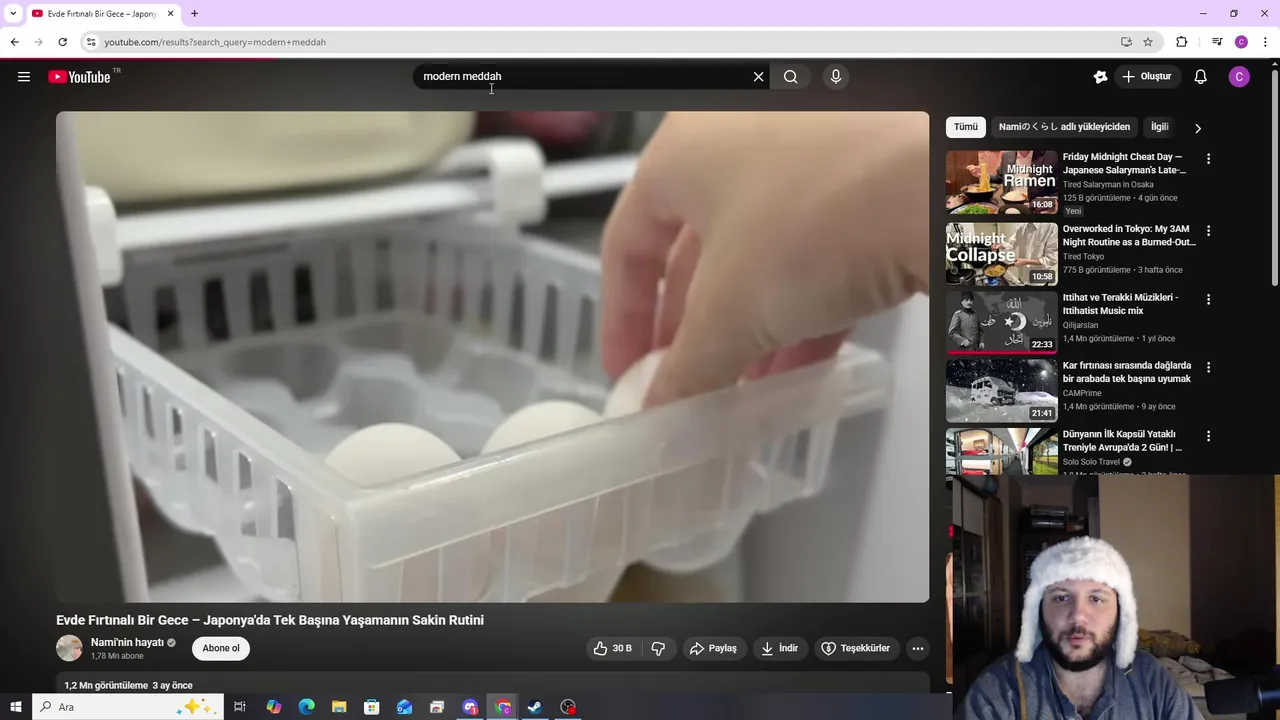Viewport: 1280px width, 720px height.
Task: Select the 'Namiのくらし adlı yükleyiciden' chip
Action: pos(1064,127)
